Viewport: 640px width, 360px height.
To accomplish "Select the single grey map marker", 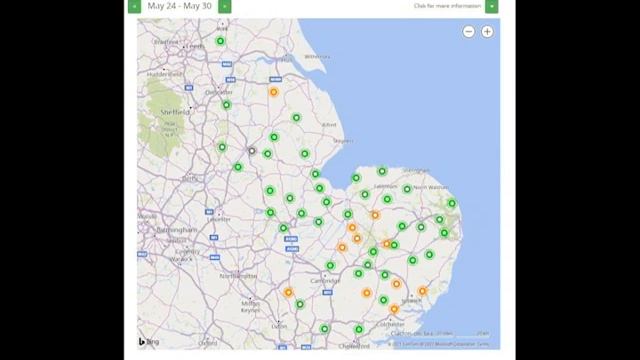I will click(x=252, y=151).
